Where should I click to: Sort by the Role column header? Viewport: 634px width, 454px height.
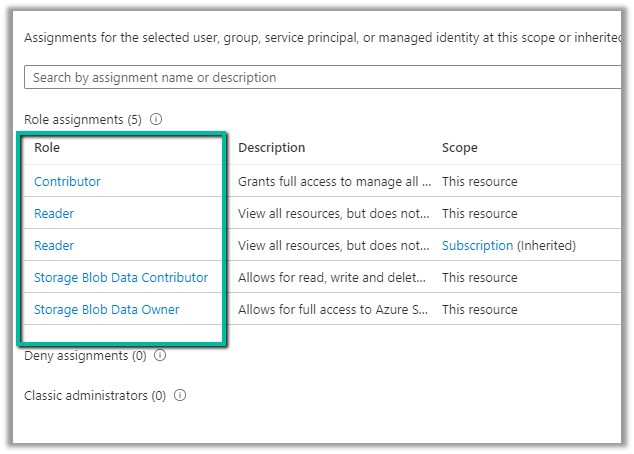pos(47,147)
